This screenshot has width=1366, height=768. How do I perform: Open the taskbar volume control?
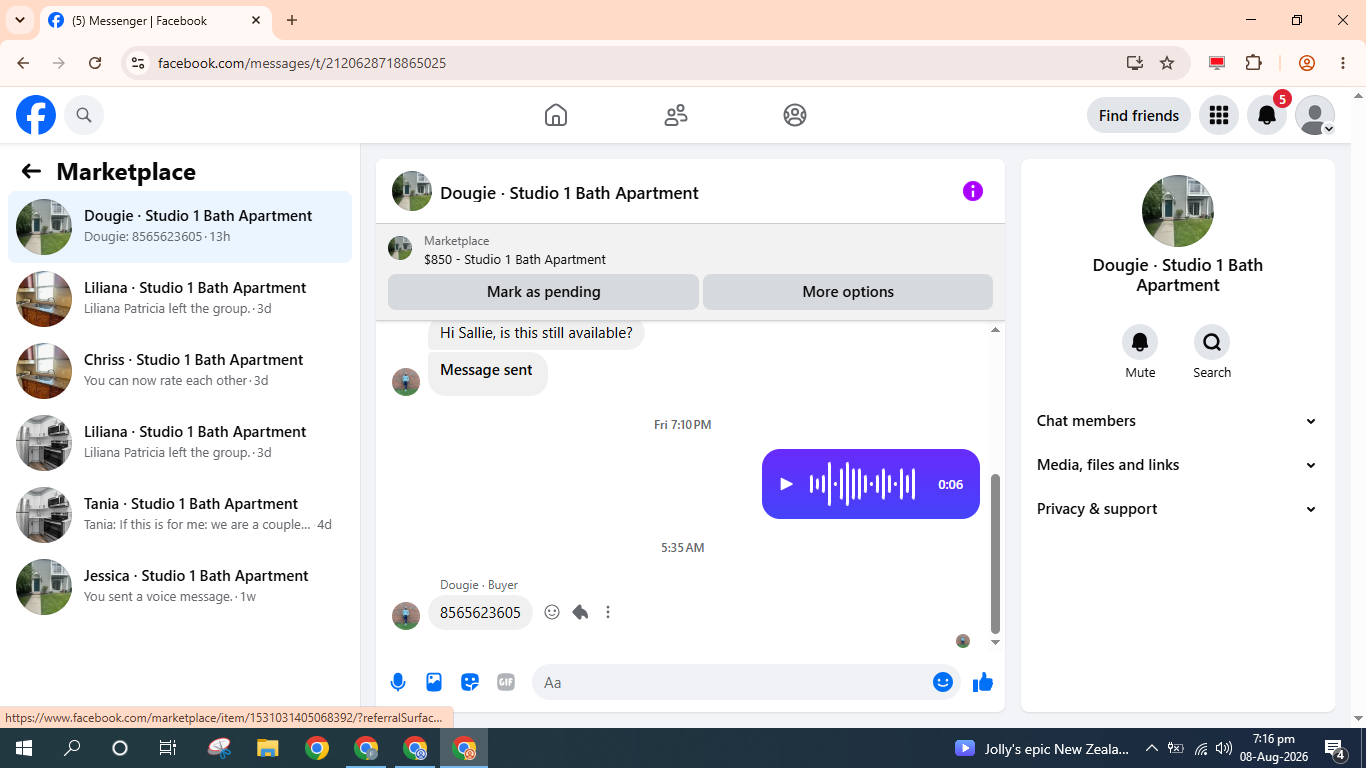[1225, 748]
